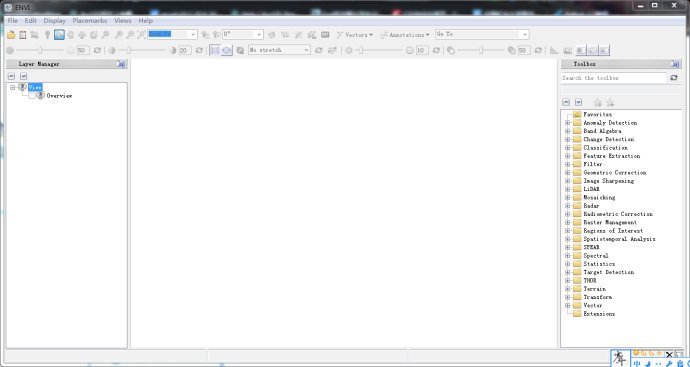Expand the Classification folder
This screenshot has height=367, width=690.
pos(568,148)
